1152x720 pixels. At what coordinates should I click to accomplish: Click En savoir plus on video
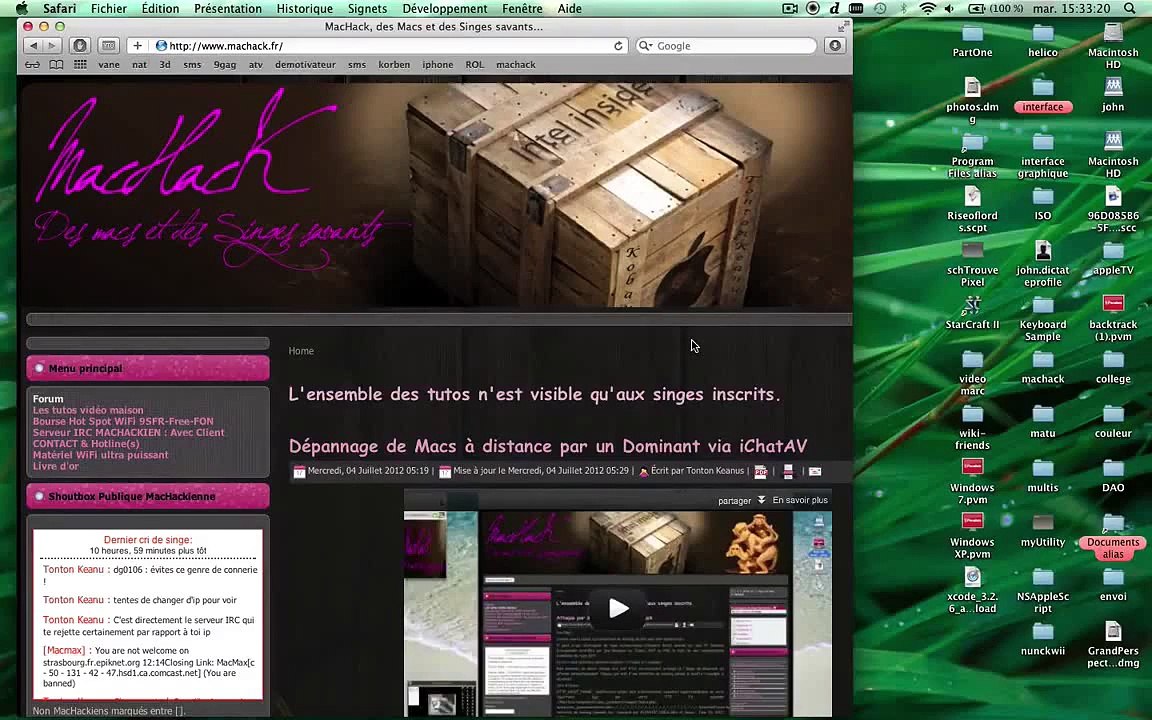(800, 500)
